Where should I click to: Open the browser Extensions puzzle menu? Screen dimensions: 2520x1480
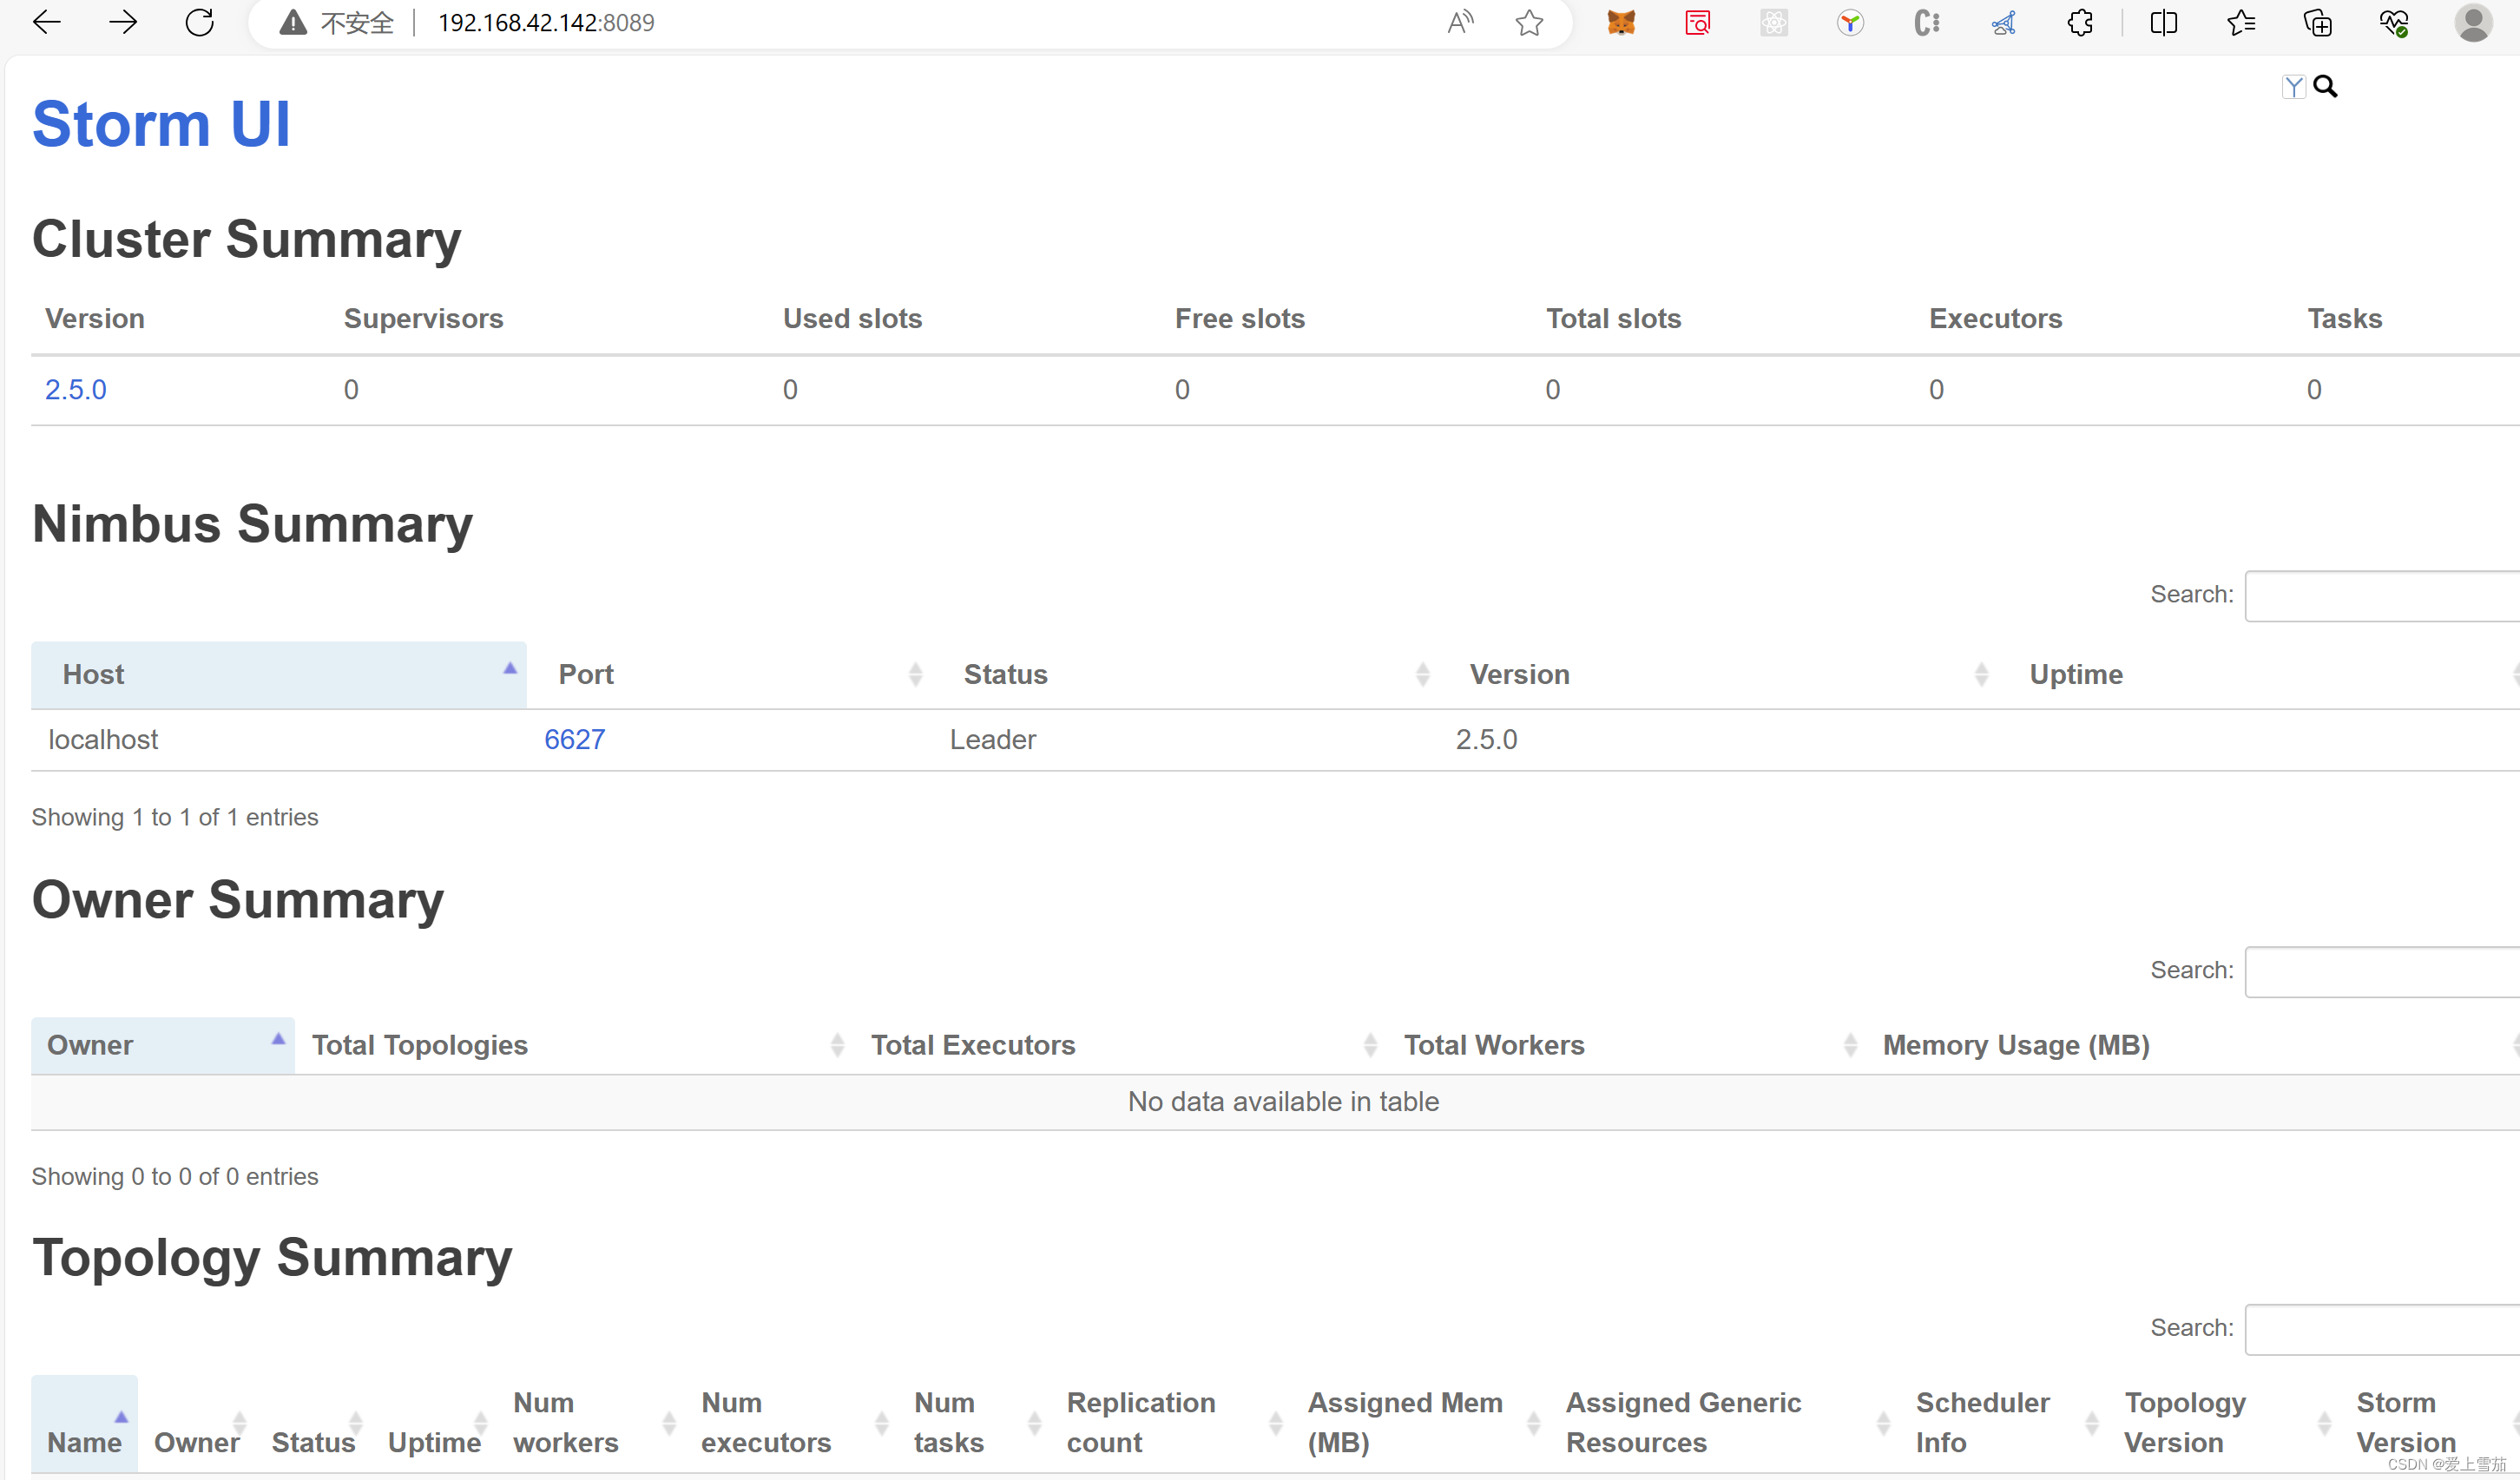[x=2081, y=22]
